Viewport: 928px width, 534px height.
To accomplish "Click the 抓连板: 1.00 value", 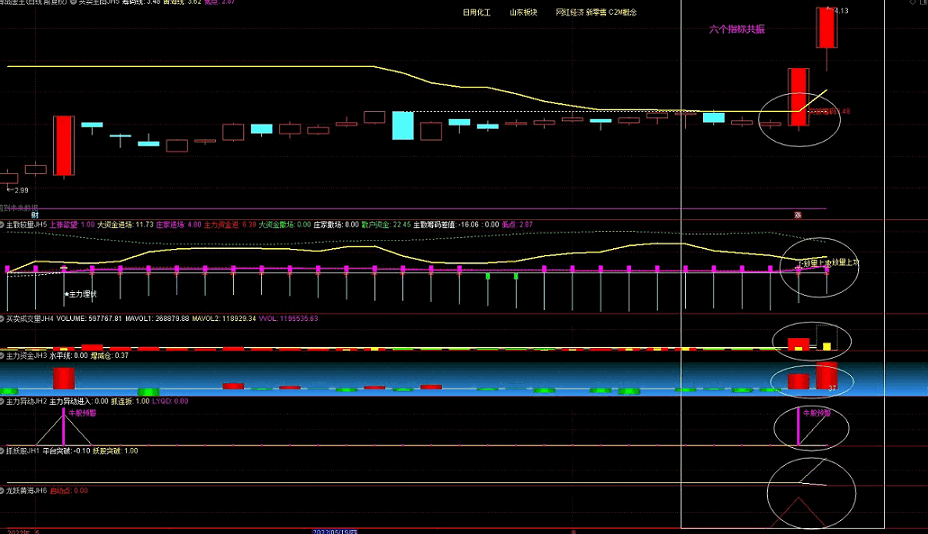I will point(130,401).
